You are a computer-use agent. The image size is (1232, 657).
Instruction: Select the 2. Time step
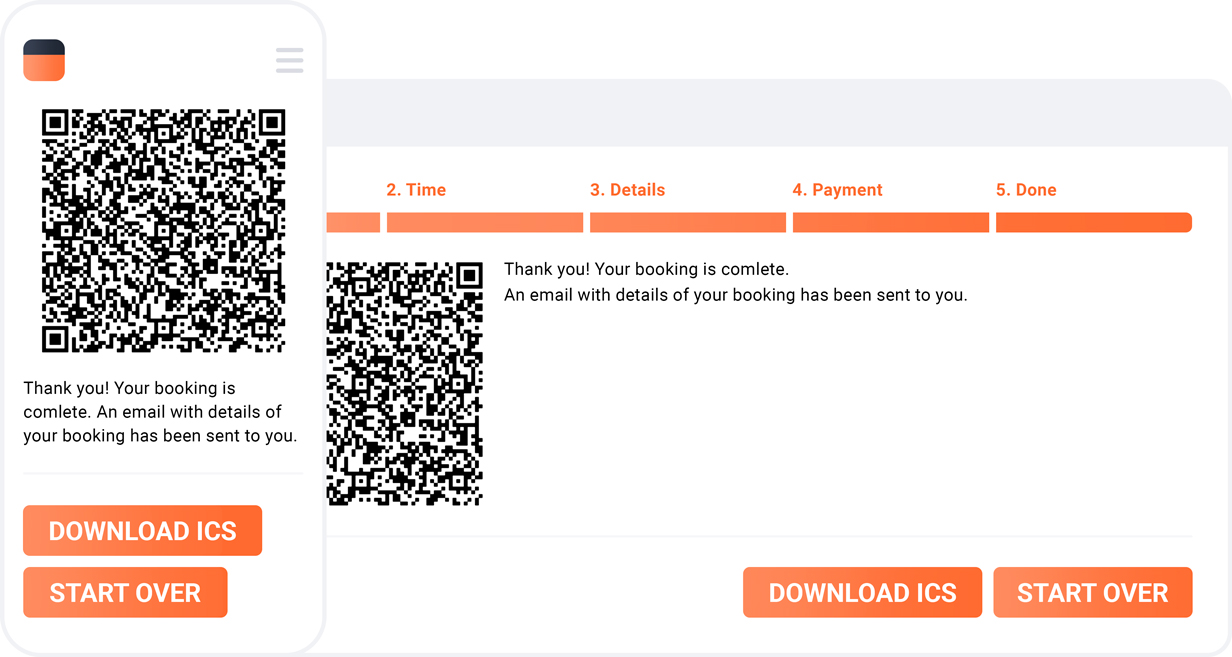click(x=416, y=190)
